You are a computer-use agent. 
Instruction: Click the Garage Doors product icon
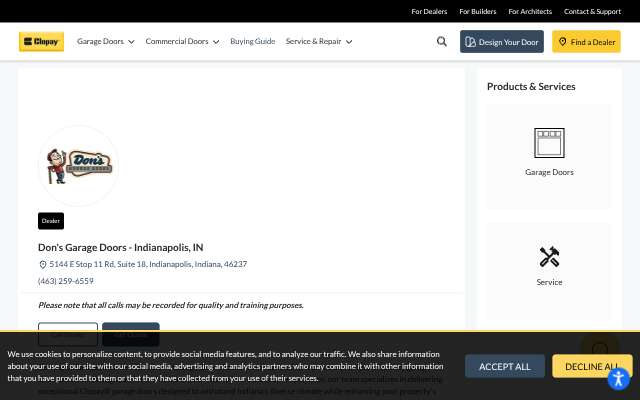pyautogui.click(x=549, y=143)
